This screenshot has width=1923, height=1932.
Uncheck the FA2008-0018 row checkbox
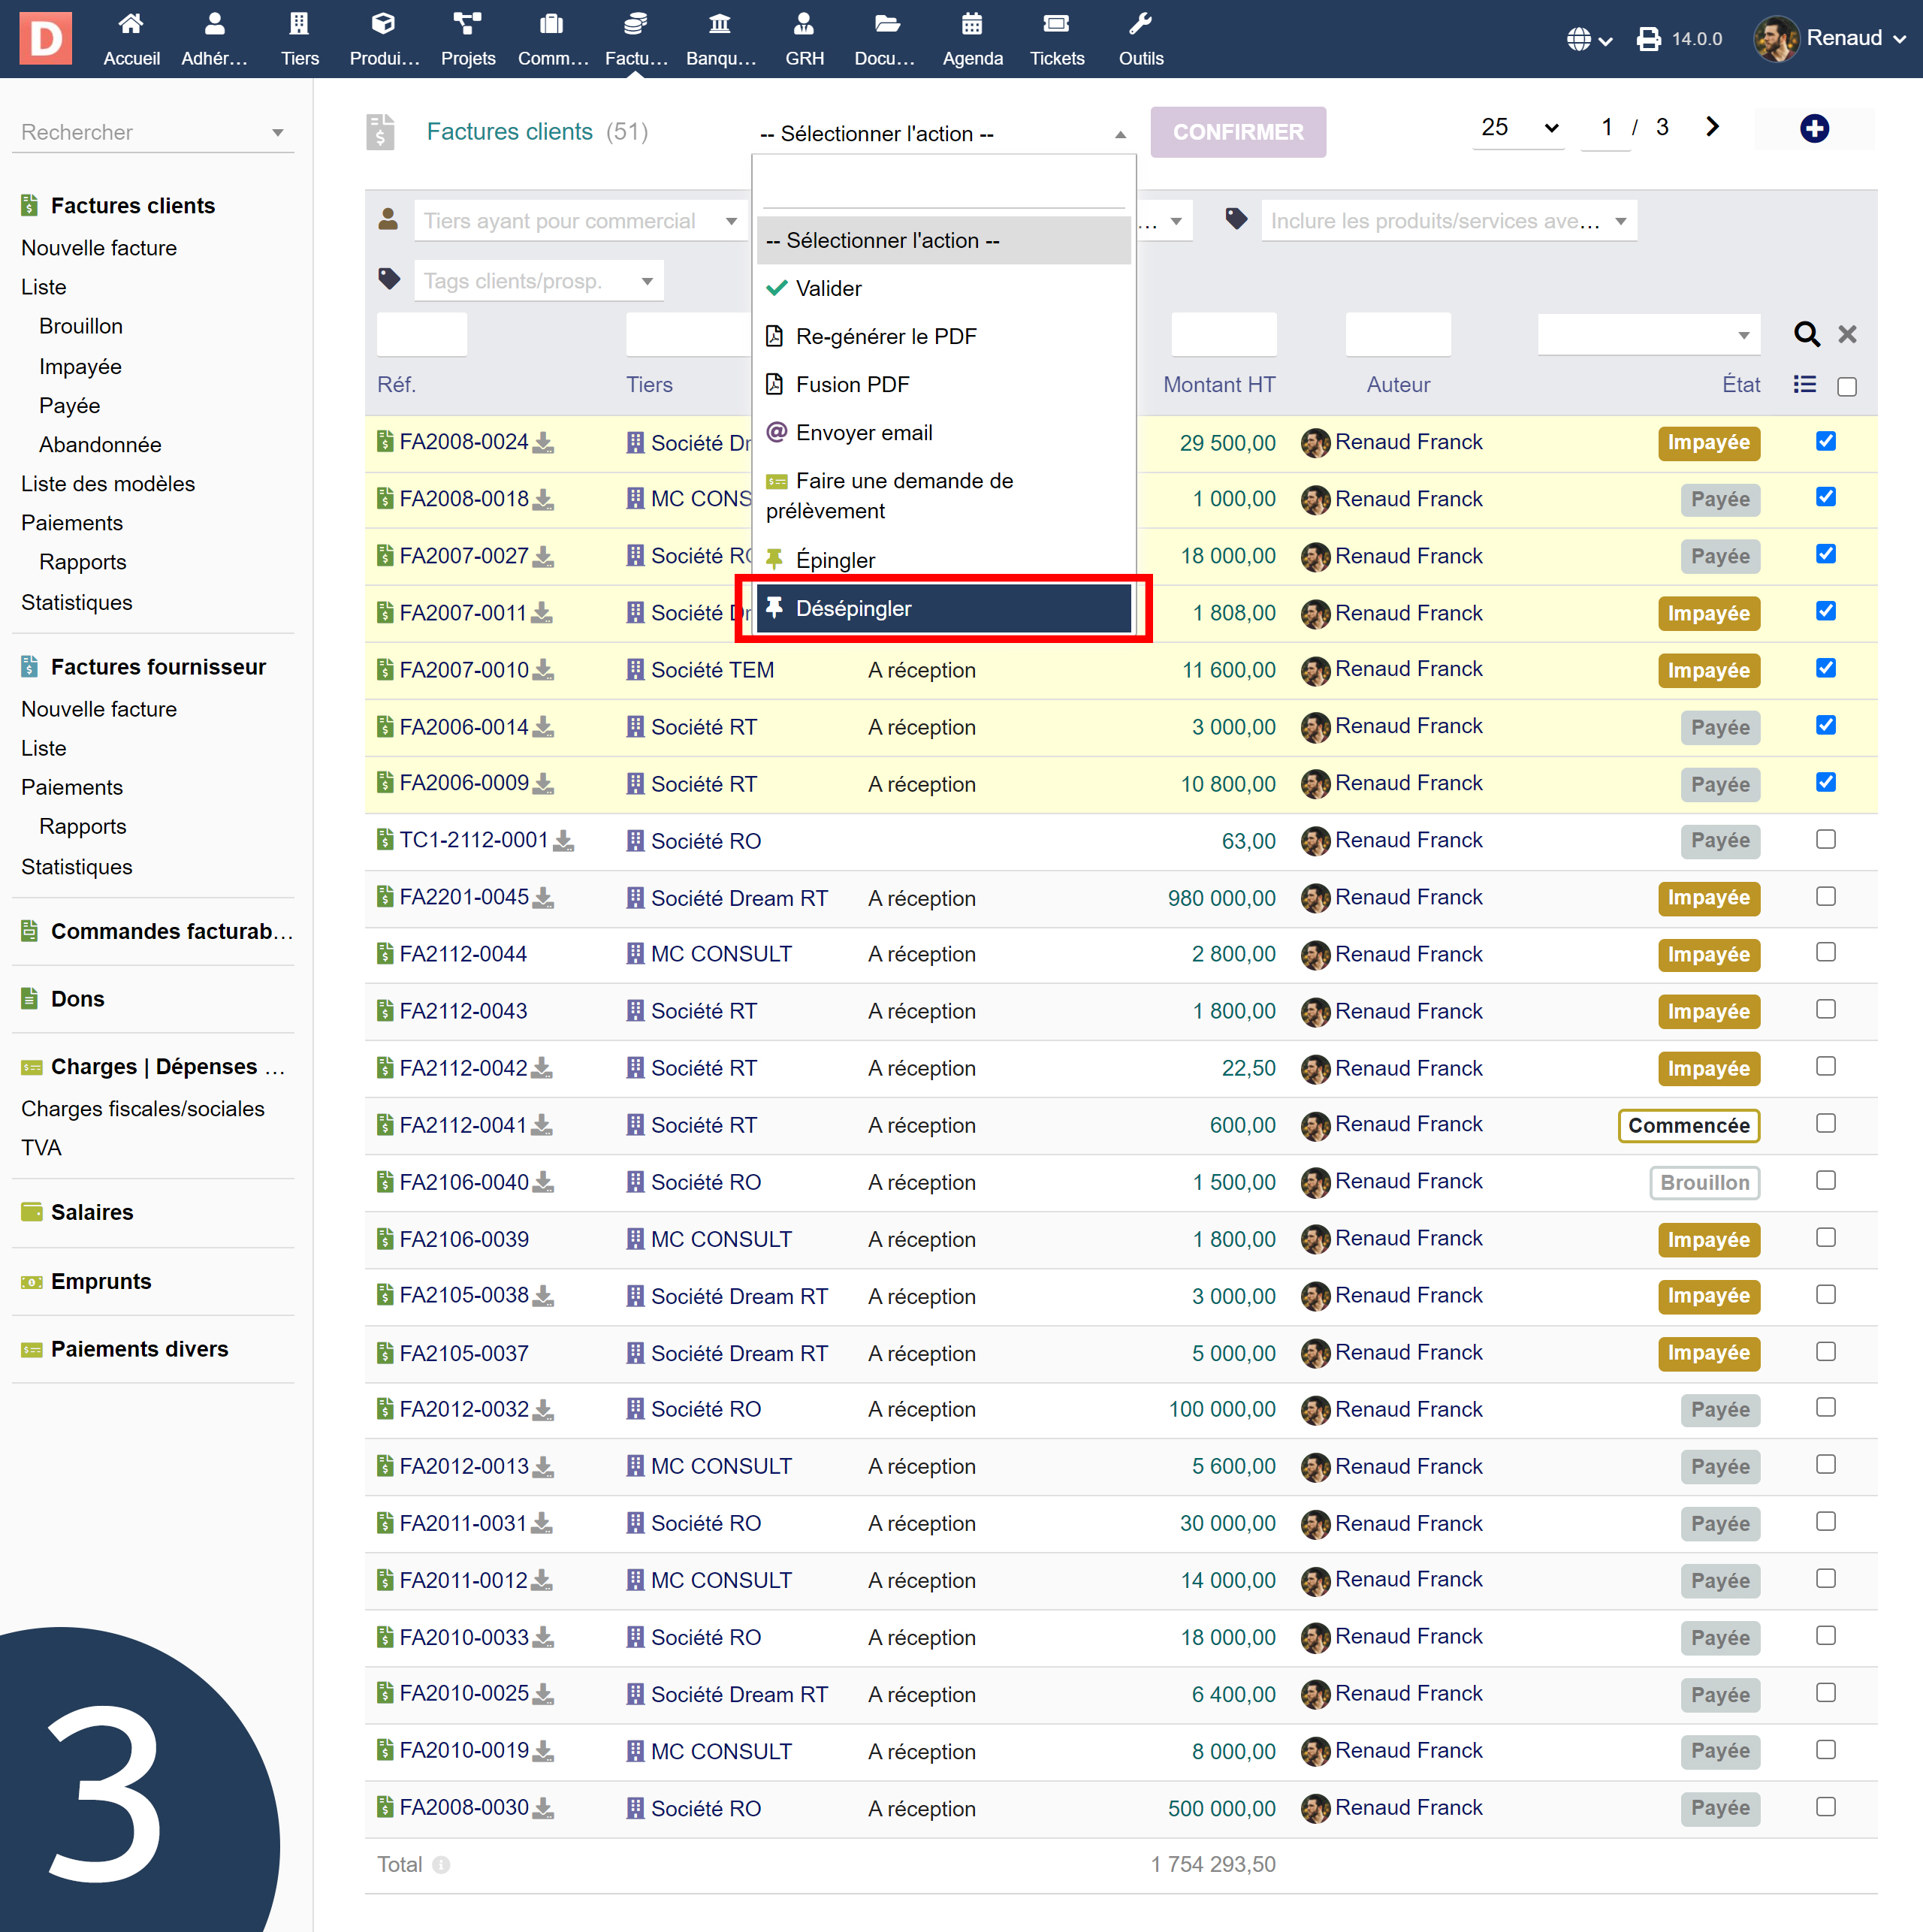(x=1825, y=497)
